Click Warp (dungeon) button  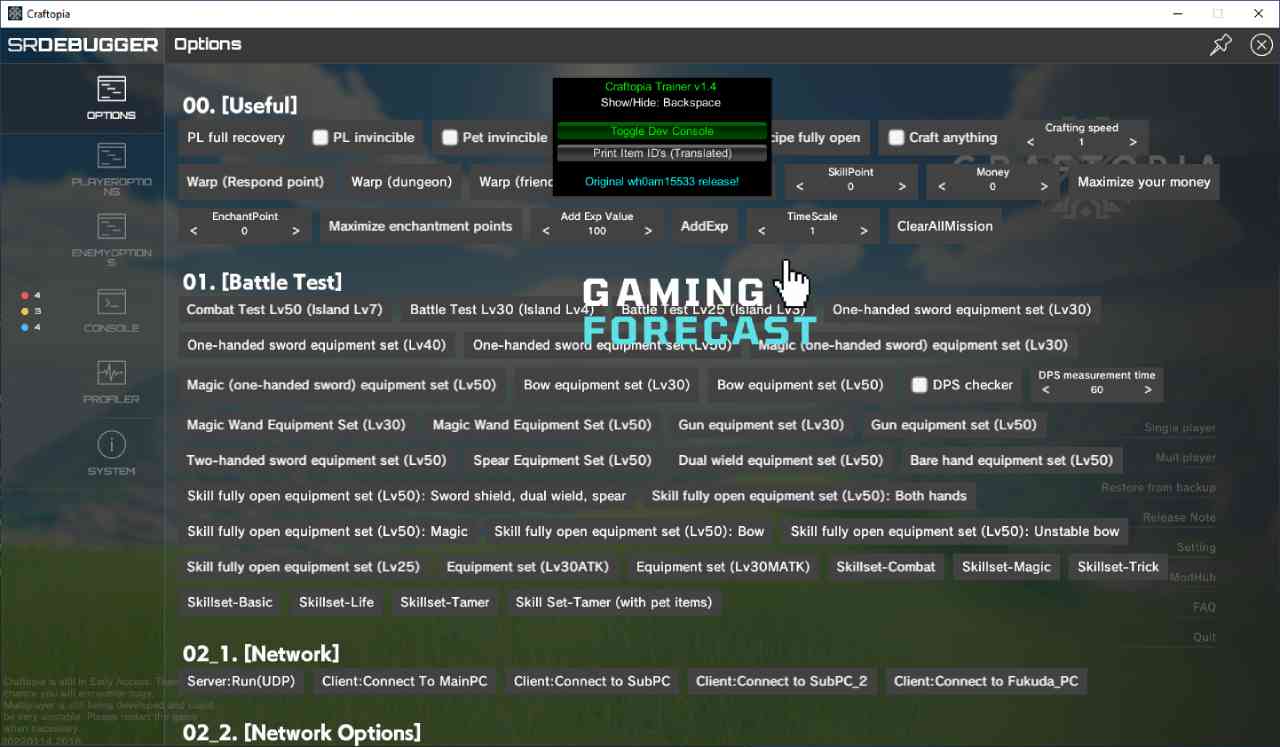click(x=402, y=182)
